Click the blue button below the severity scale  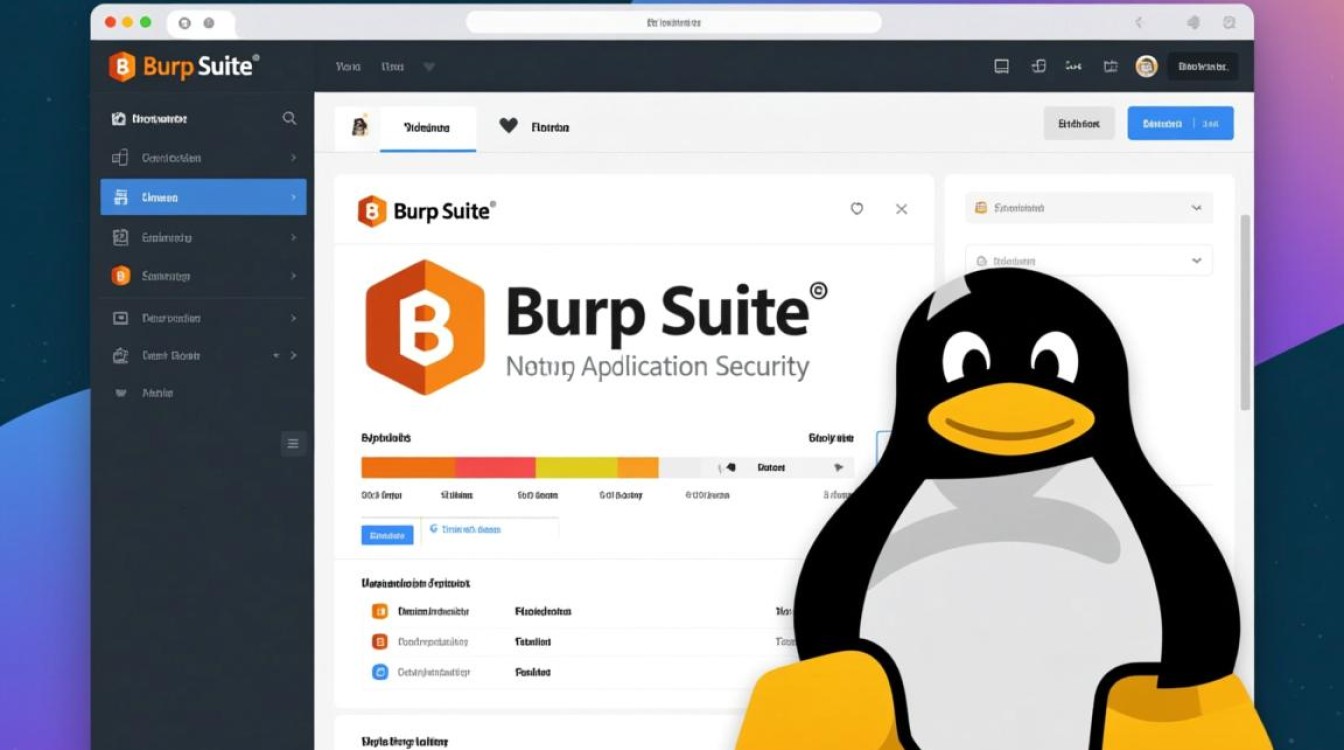[386, 535]
